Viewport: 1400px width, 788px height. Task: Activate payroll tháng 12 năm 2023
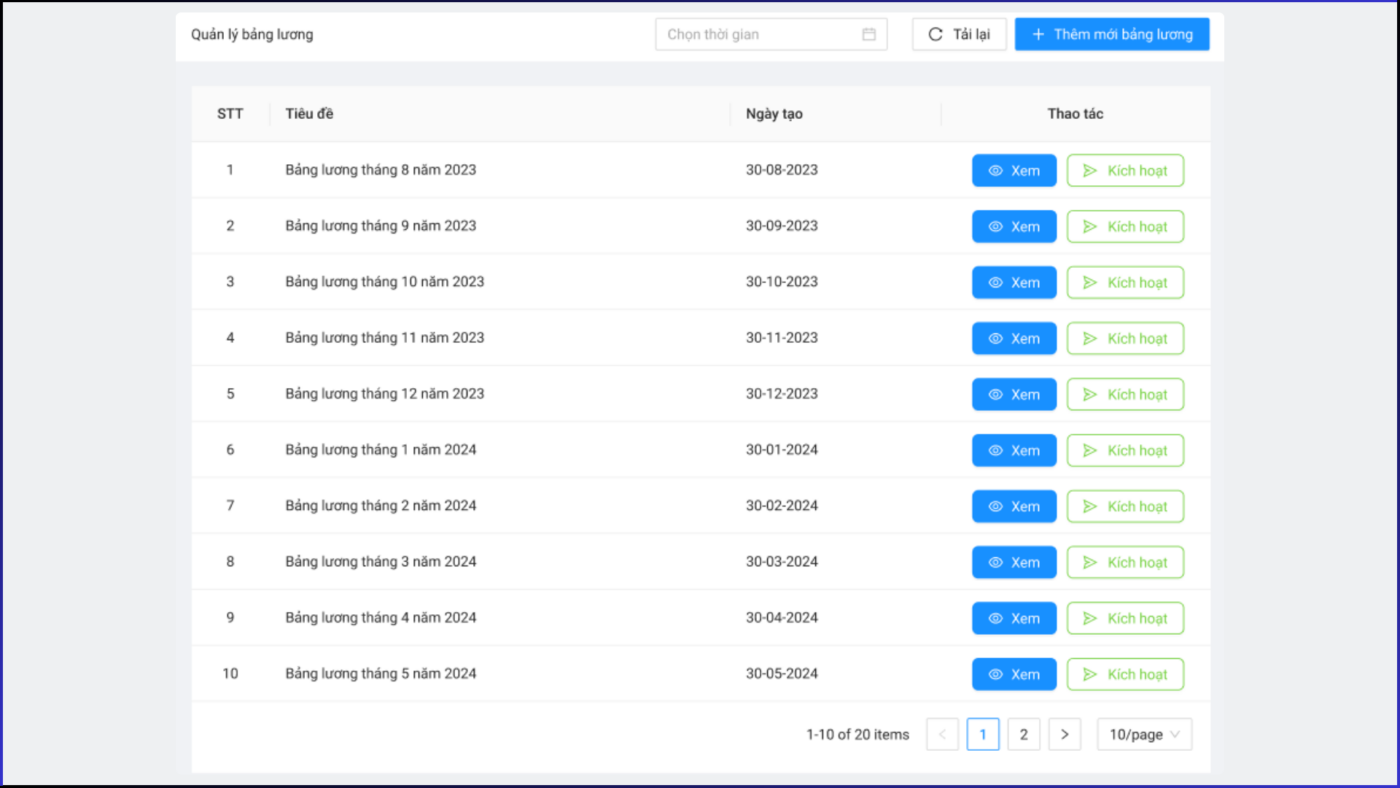pyautogui.click(x=1125, y=394)
